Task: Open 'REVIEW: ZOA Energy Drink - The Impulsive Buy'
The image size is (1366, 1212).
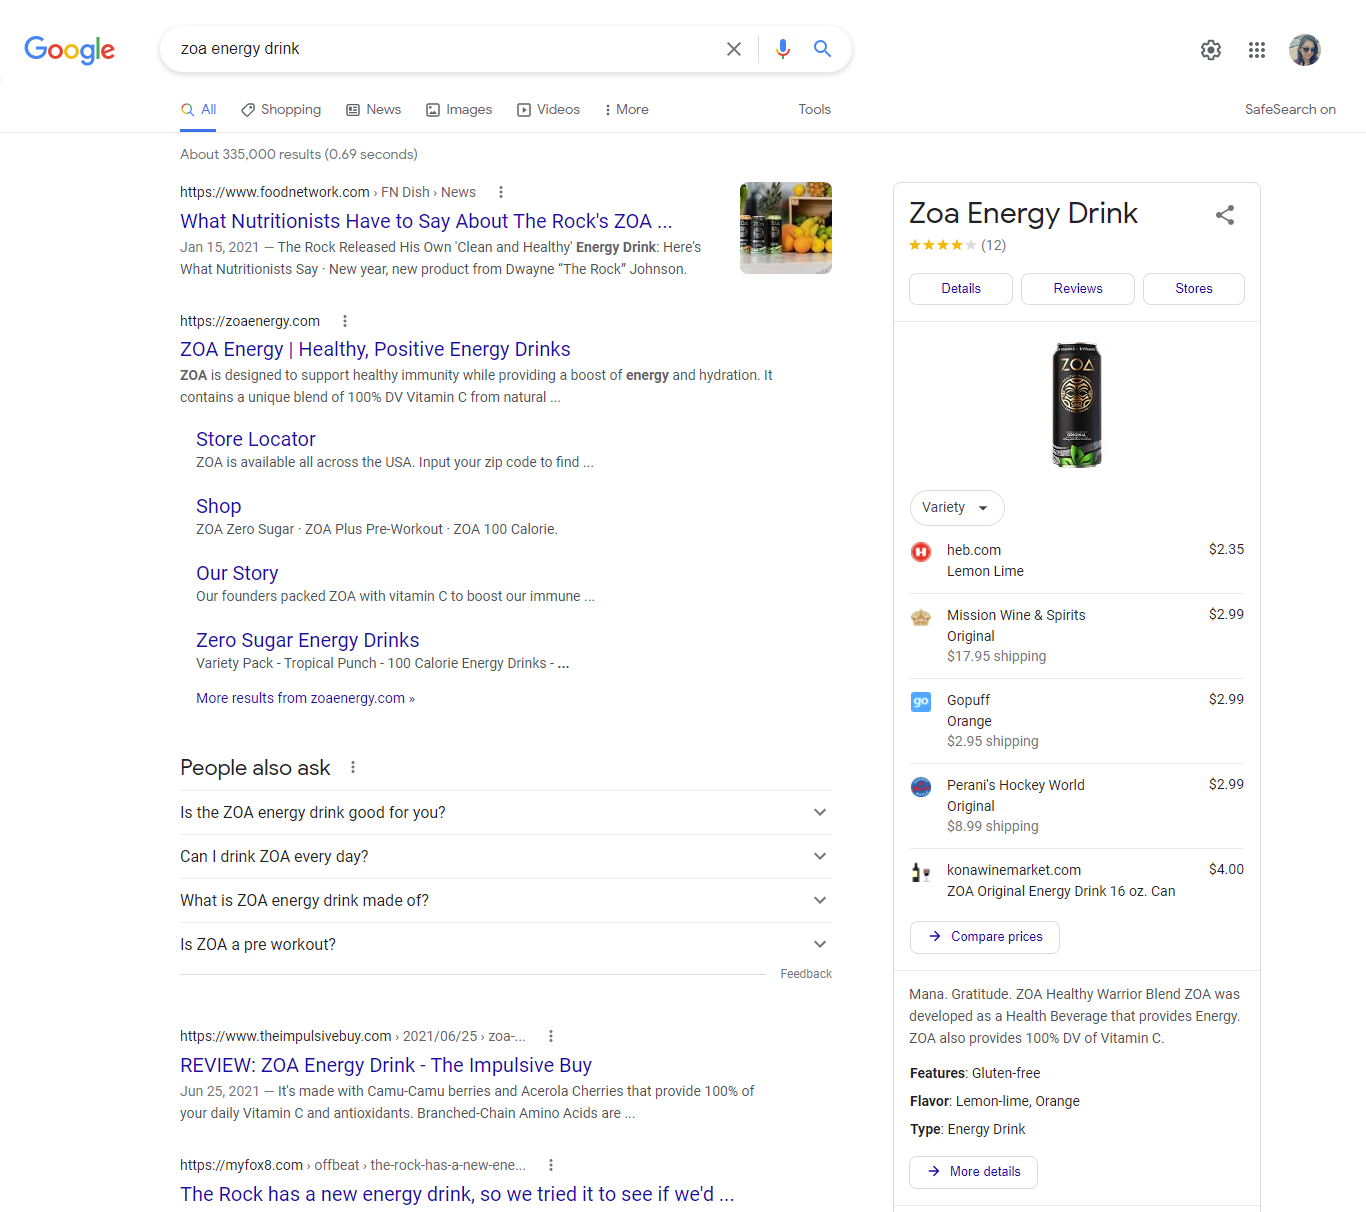Action: 386,1065
